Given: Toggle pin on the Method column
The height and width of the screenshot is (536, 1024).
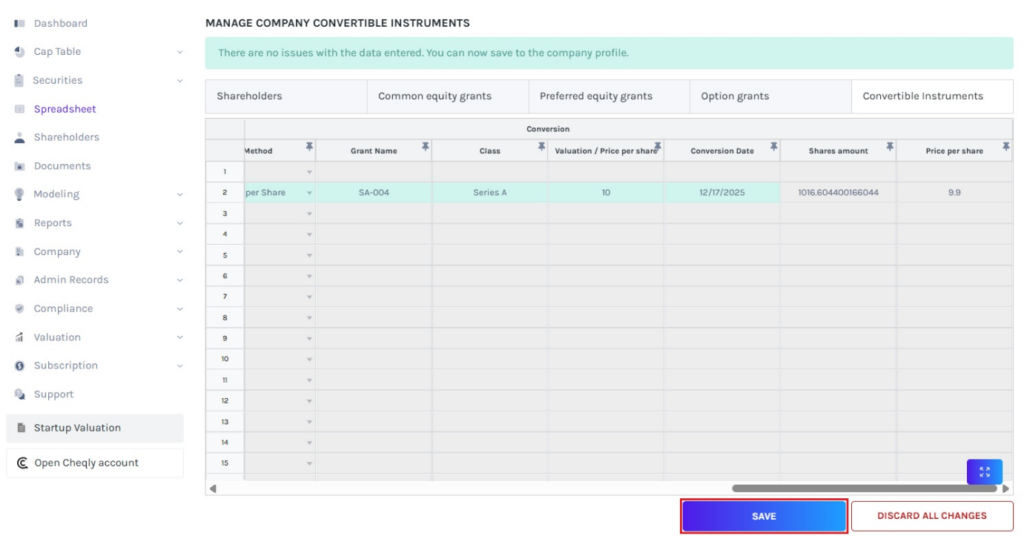Looking at the screenshot, I should click(309, 147).
